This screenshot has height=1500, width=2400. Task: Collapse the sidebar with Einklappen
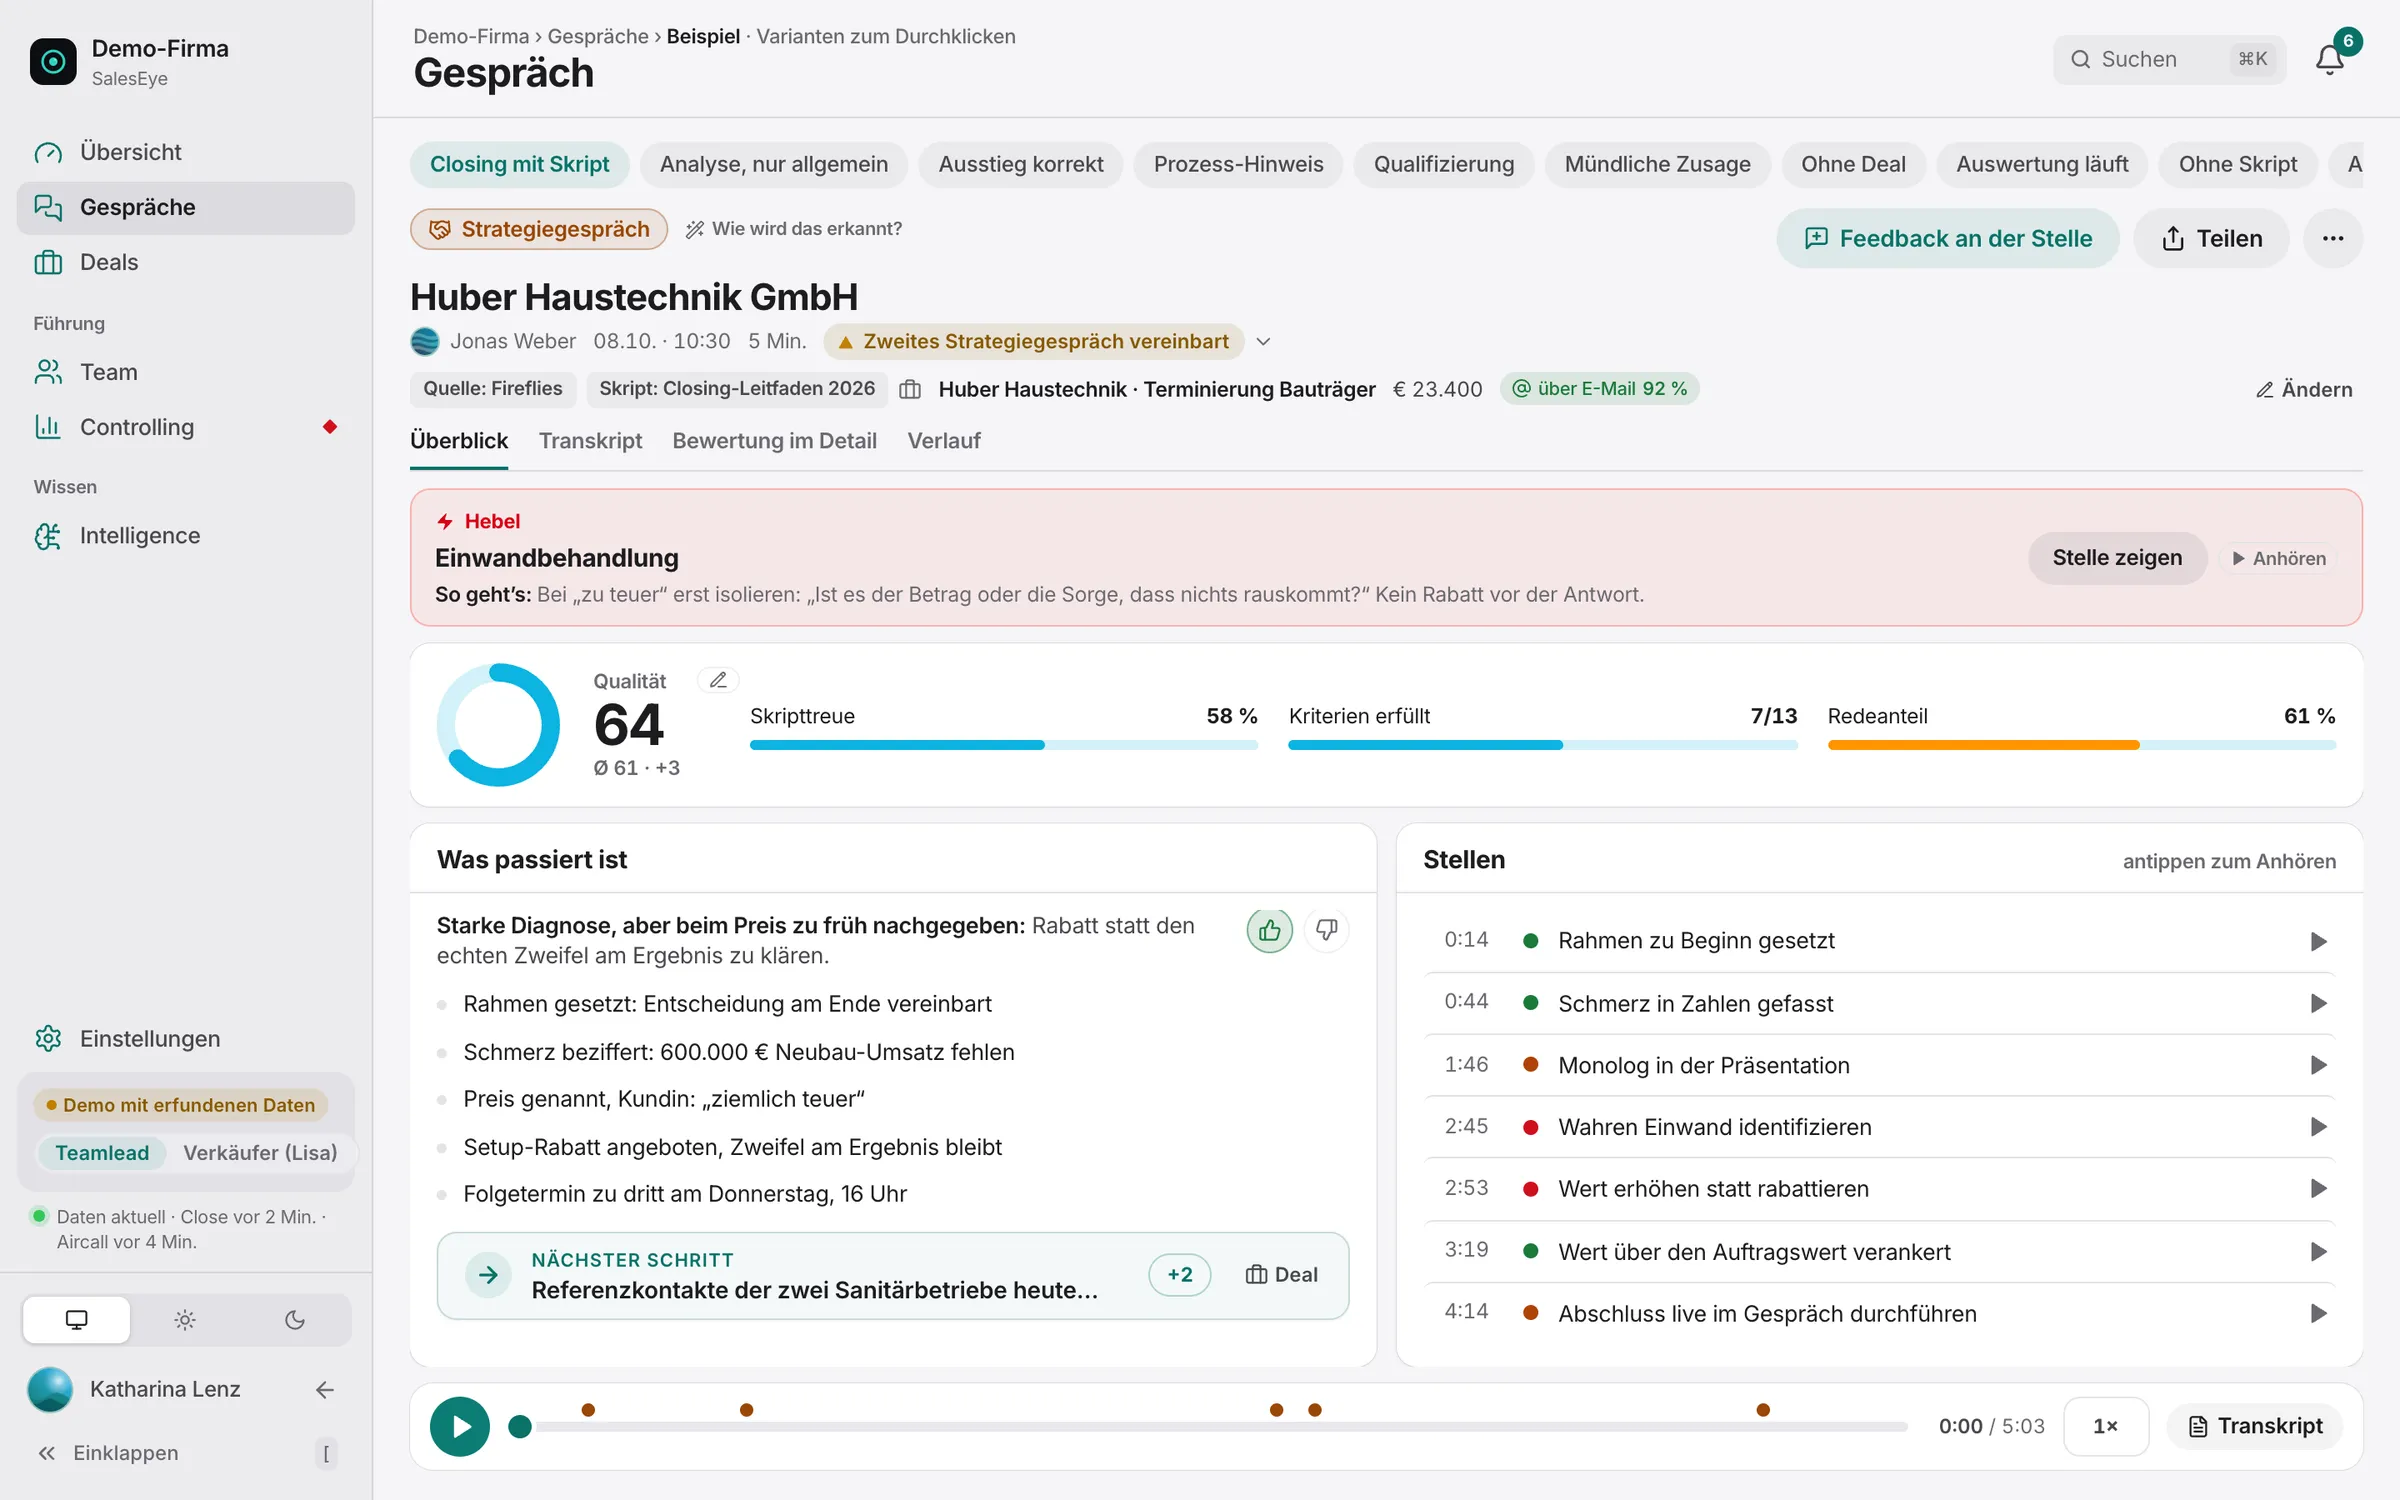pos(186,1452)
